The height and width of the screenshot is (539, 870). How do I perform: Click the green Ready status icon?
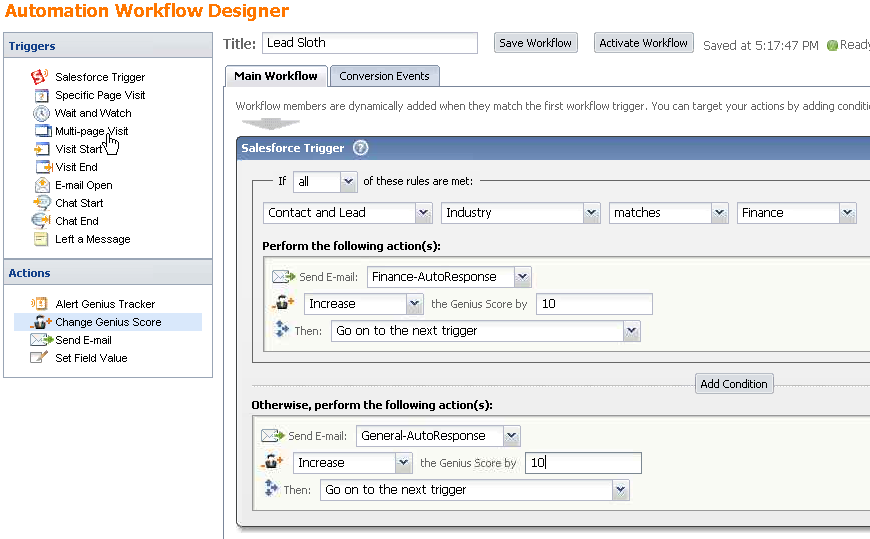[x=832, y=46]
